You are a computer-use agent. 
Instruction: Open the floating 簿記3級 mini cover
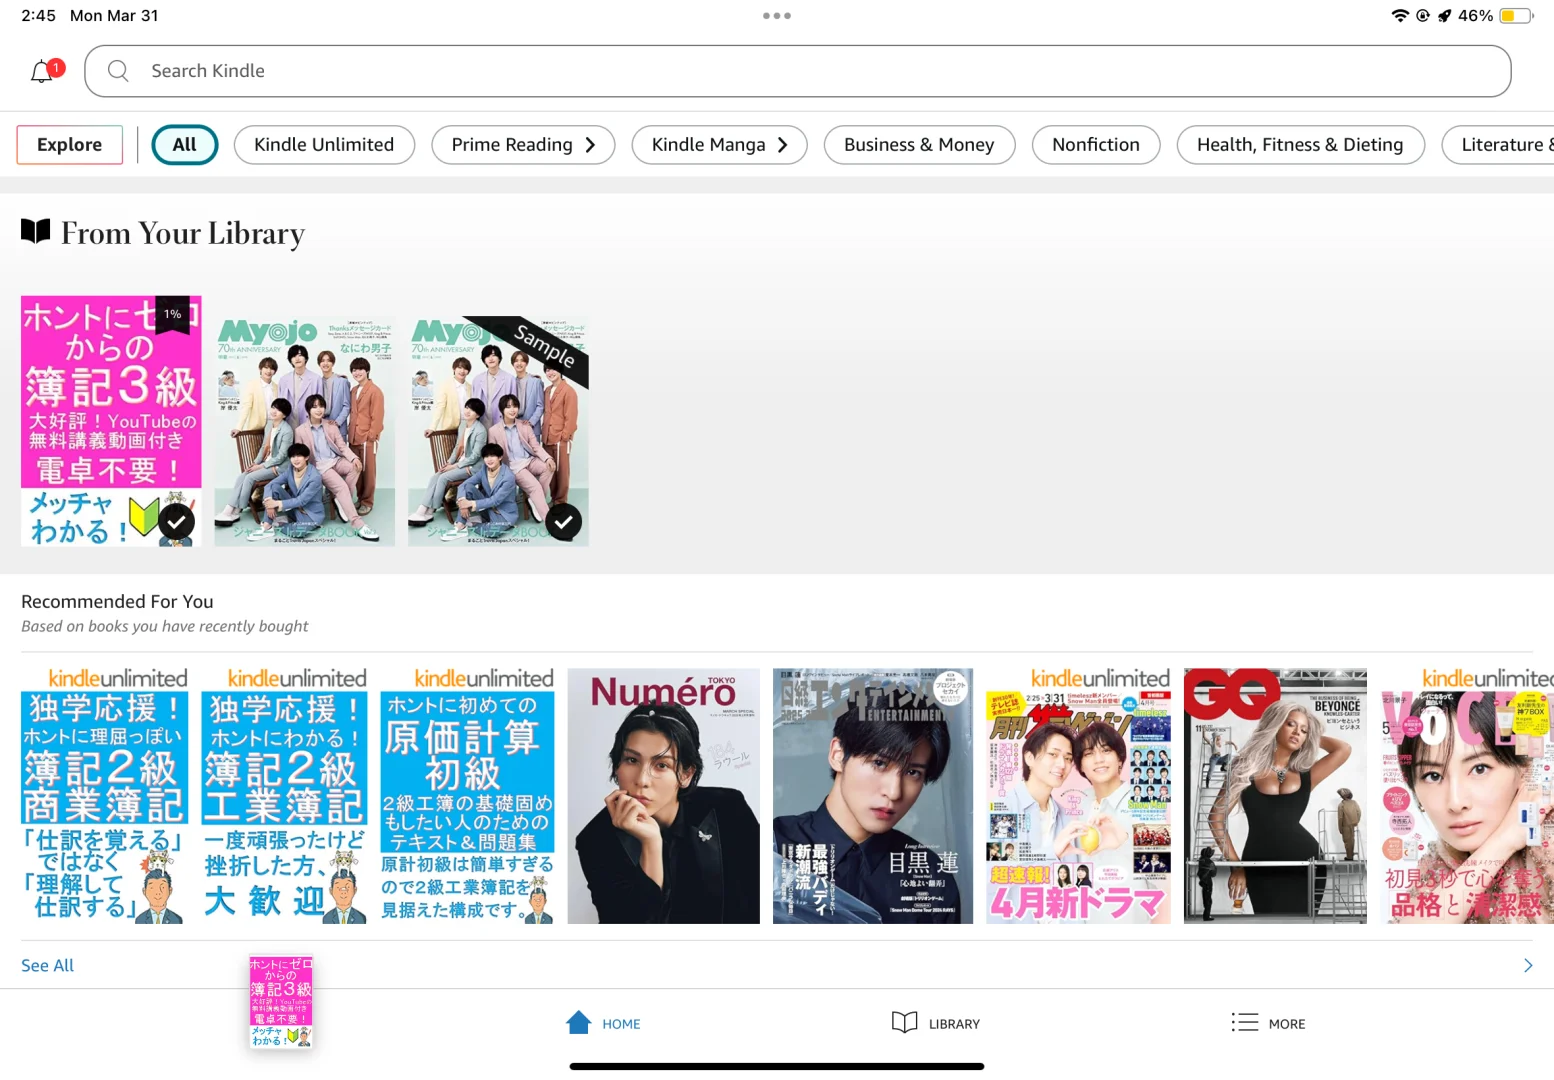[x=281, y=1002]
